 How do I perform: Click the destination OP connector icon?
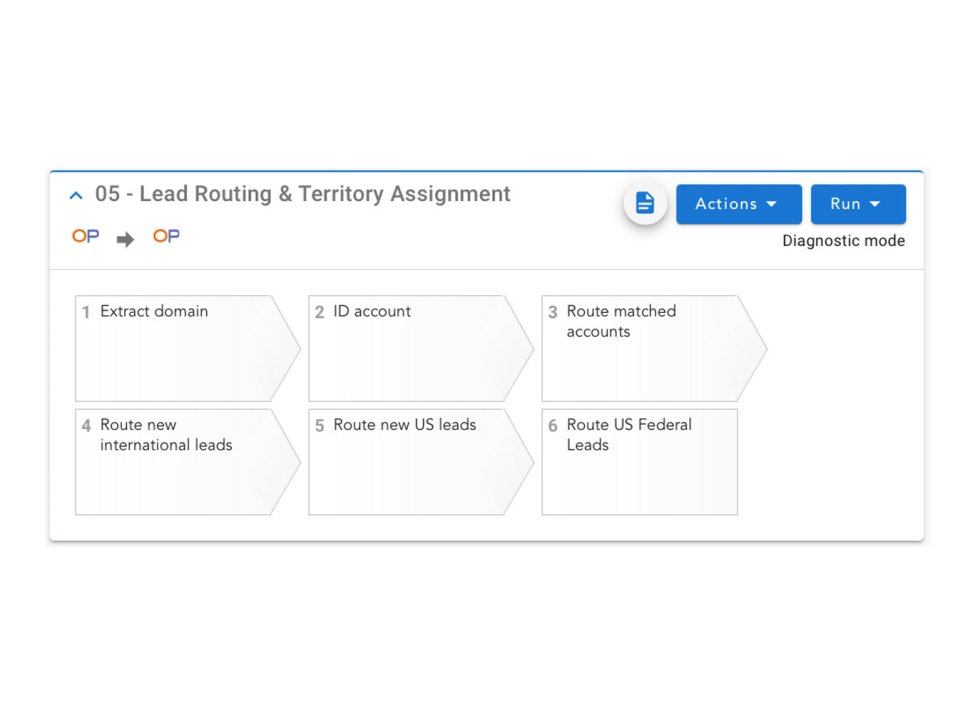[165, 236]
